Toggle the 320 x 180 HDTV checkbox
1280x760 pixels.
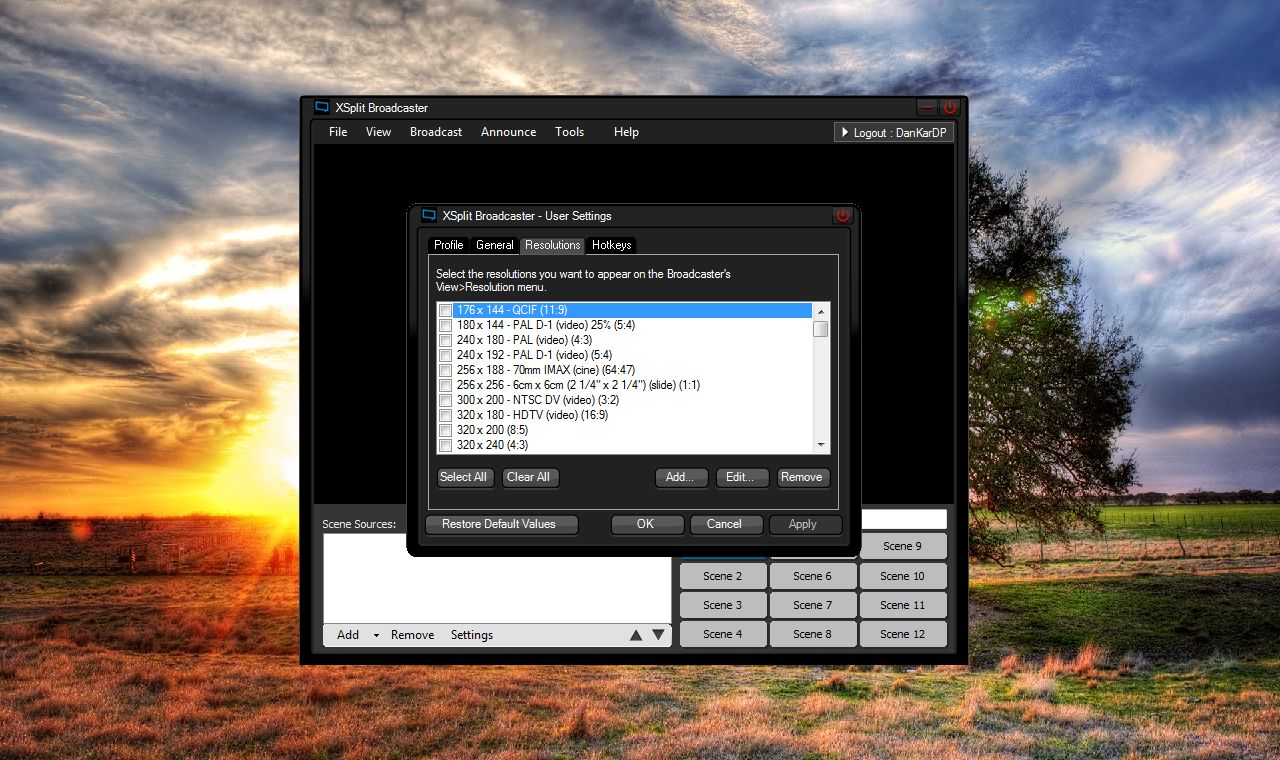[x=445, y=416]
